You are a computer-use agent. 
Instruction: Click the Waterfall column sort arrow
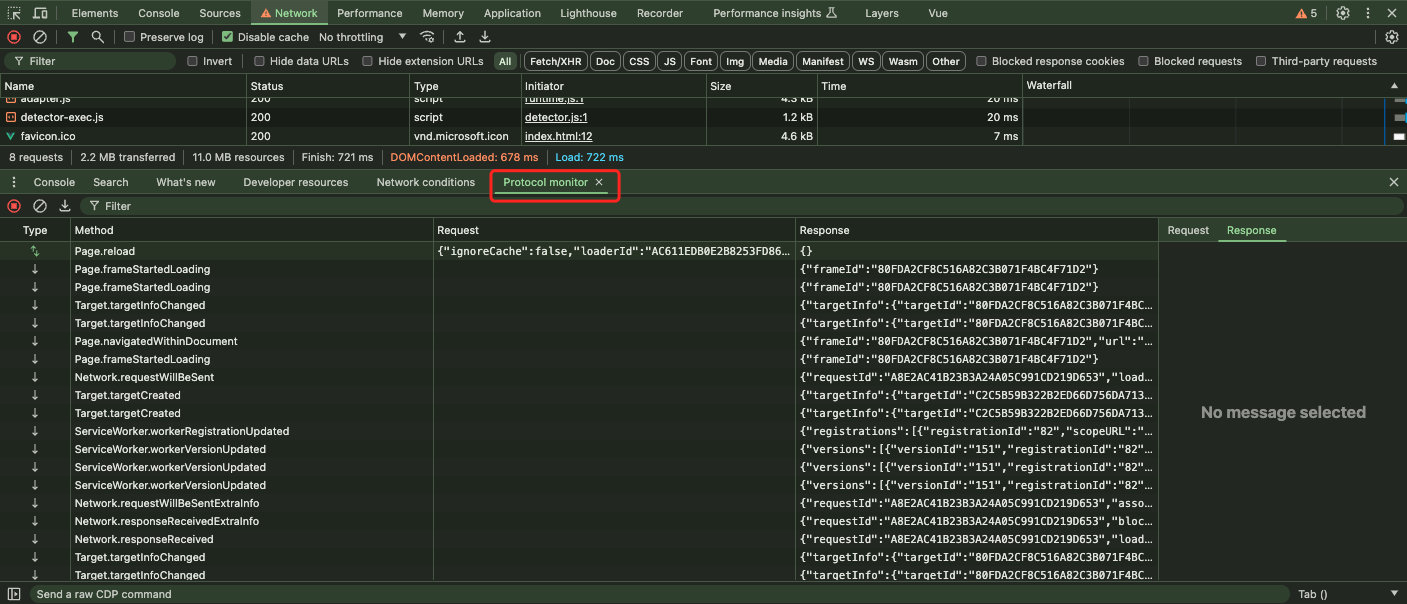pos(1394,86)
